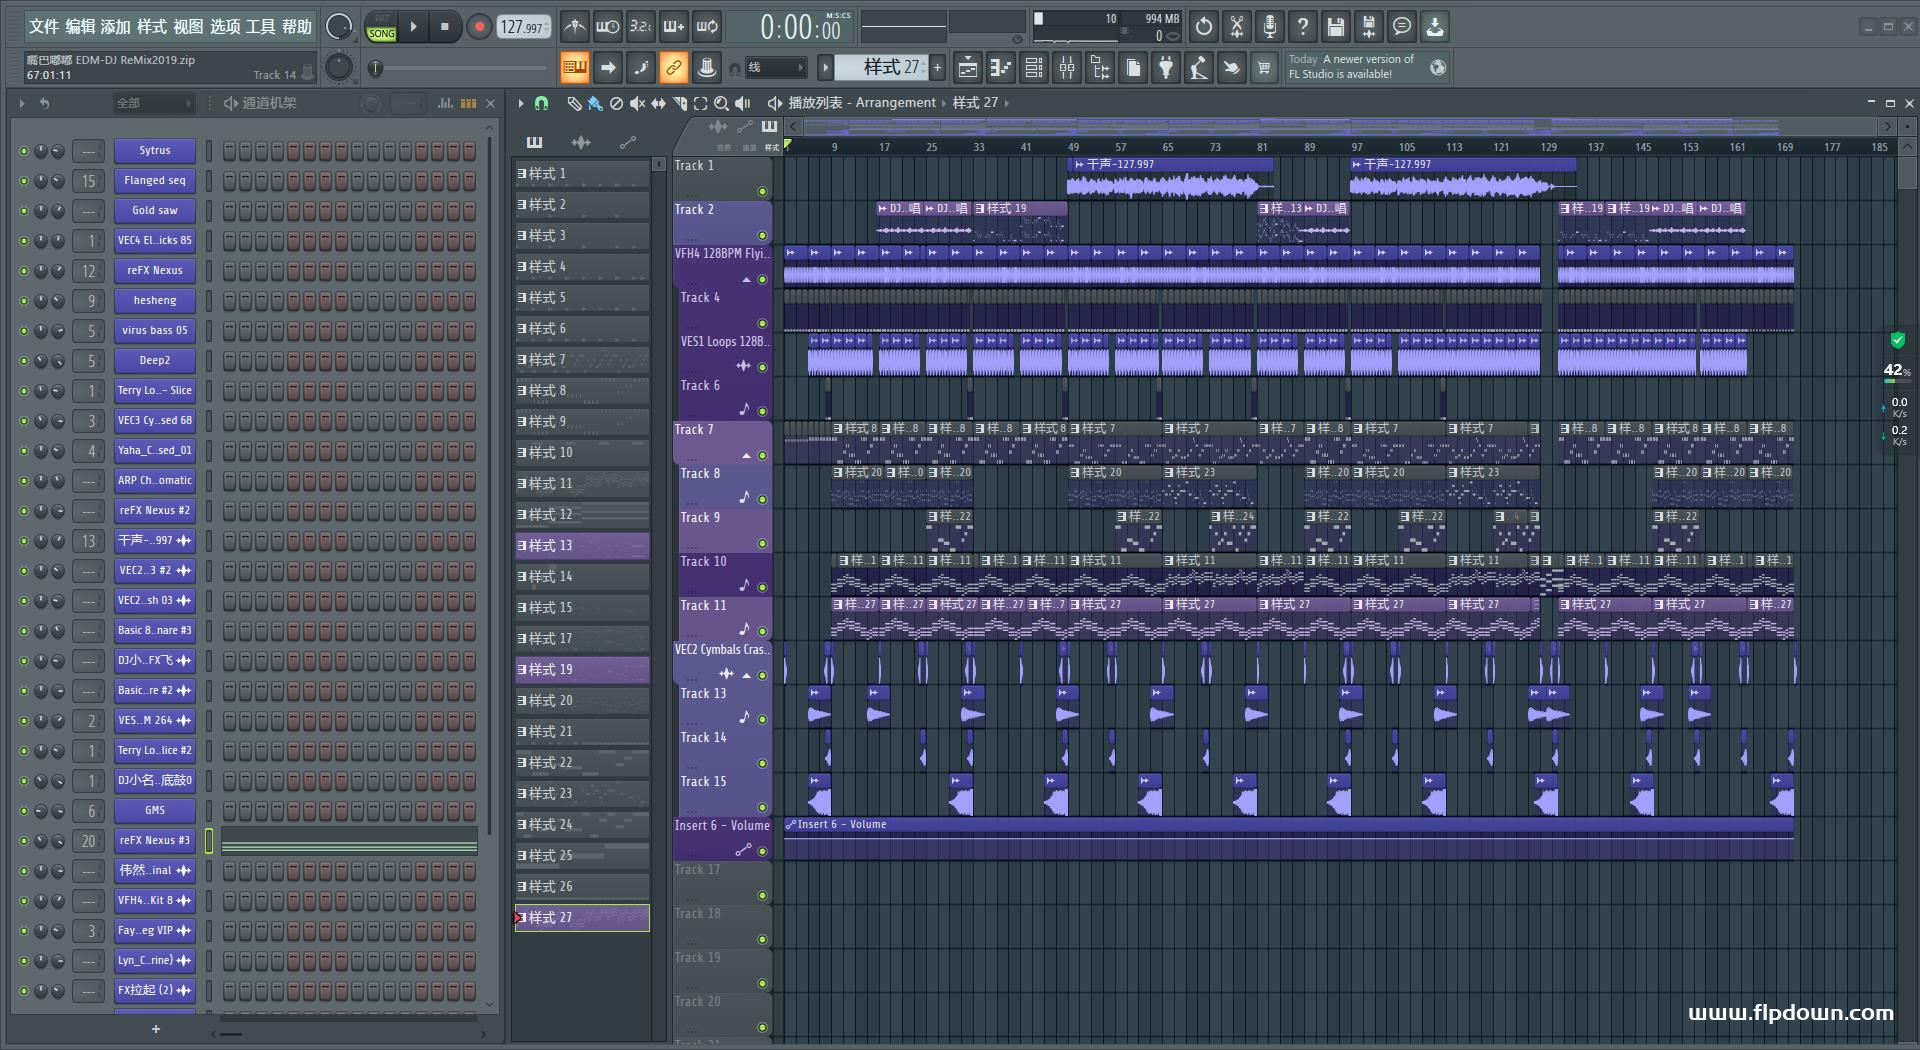This screenshot has height=1050, width=1920.
Task: Open the 添加 menu
Action: pyautogui.click(x=116, y=27)
